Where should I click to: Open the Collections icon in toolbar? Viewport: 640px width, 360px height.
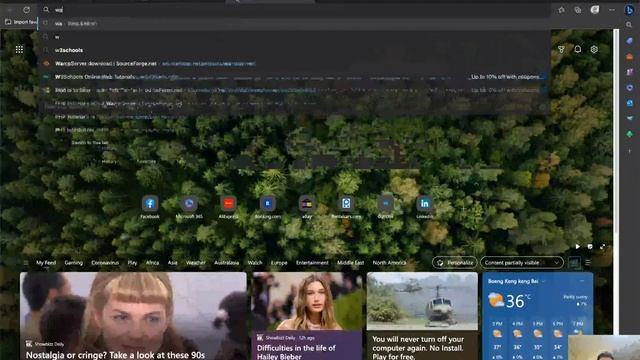578,10
